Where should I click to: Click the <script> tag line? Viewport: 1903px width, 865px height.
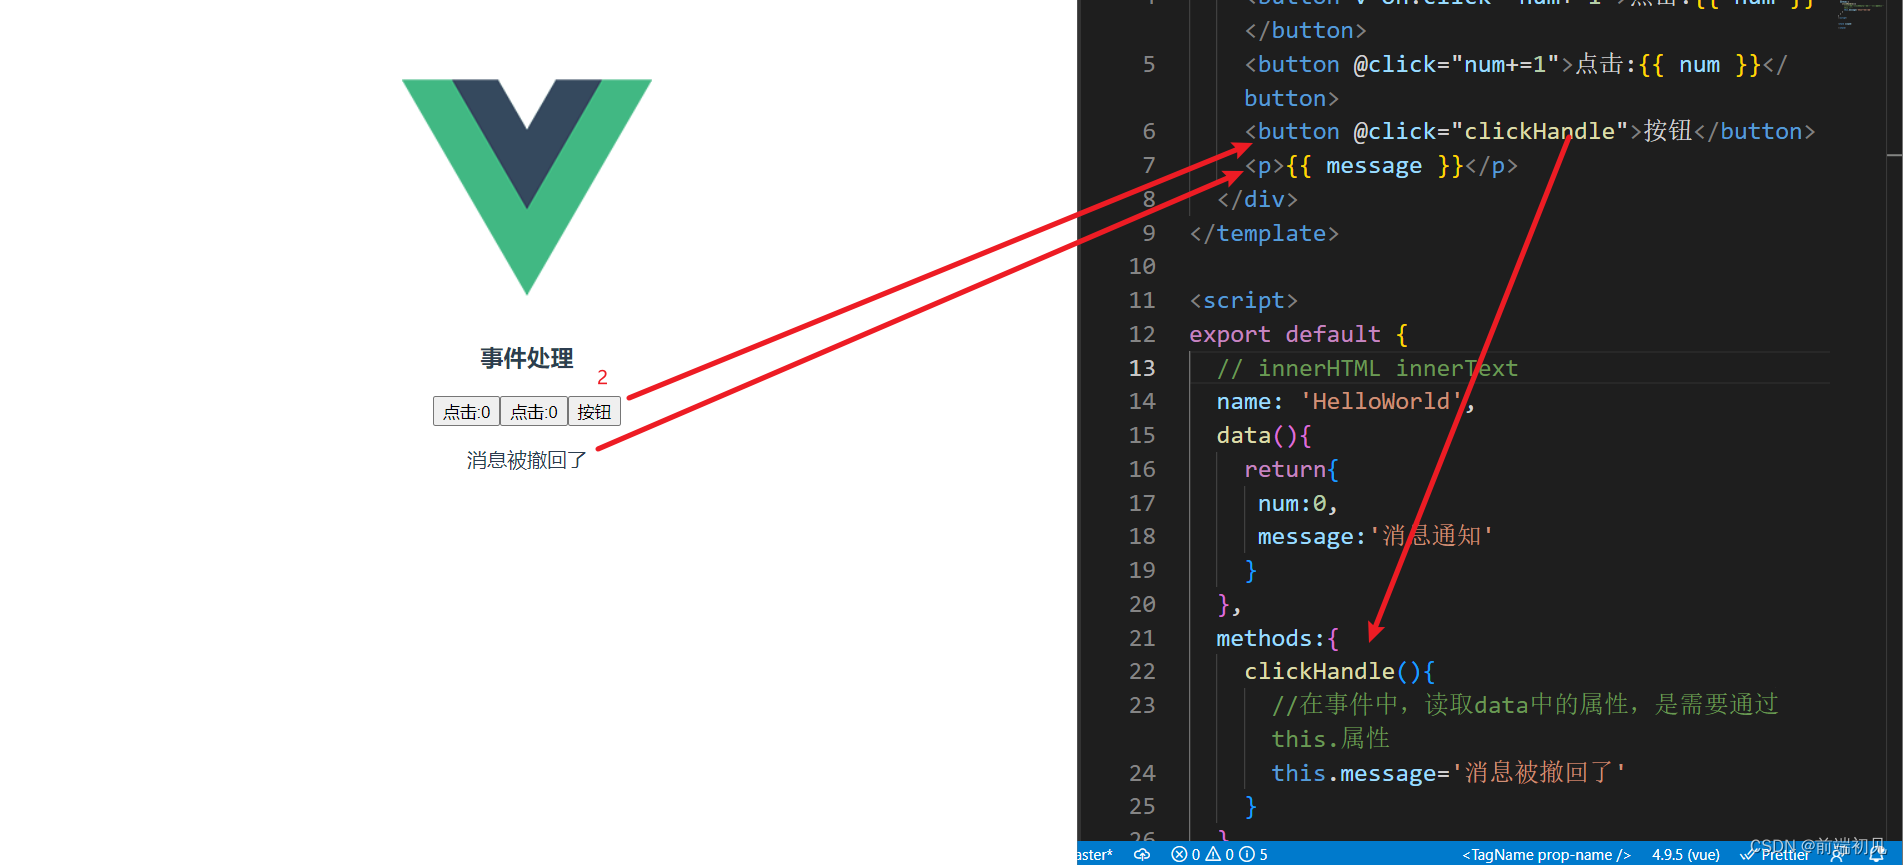(x=1243, y=300)
